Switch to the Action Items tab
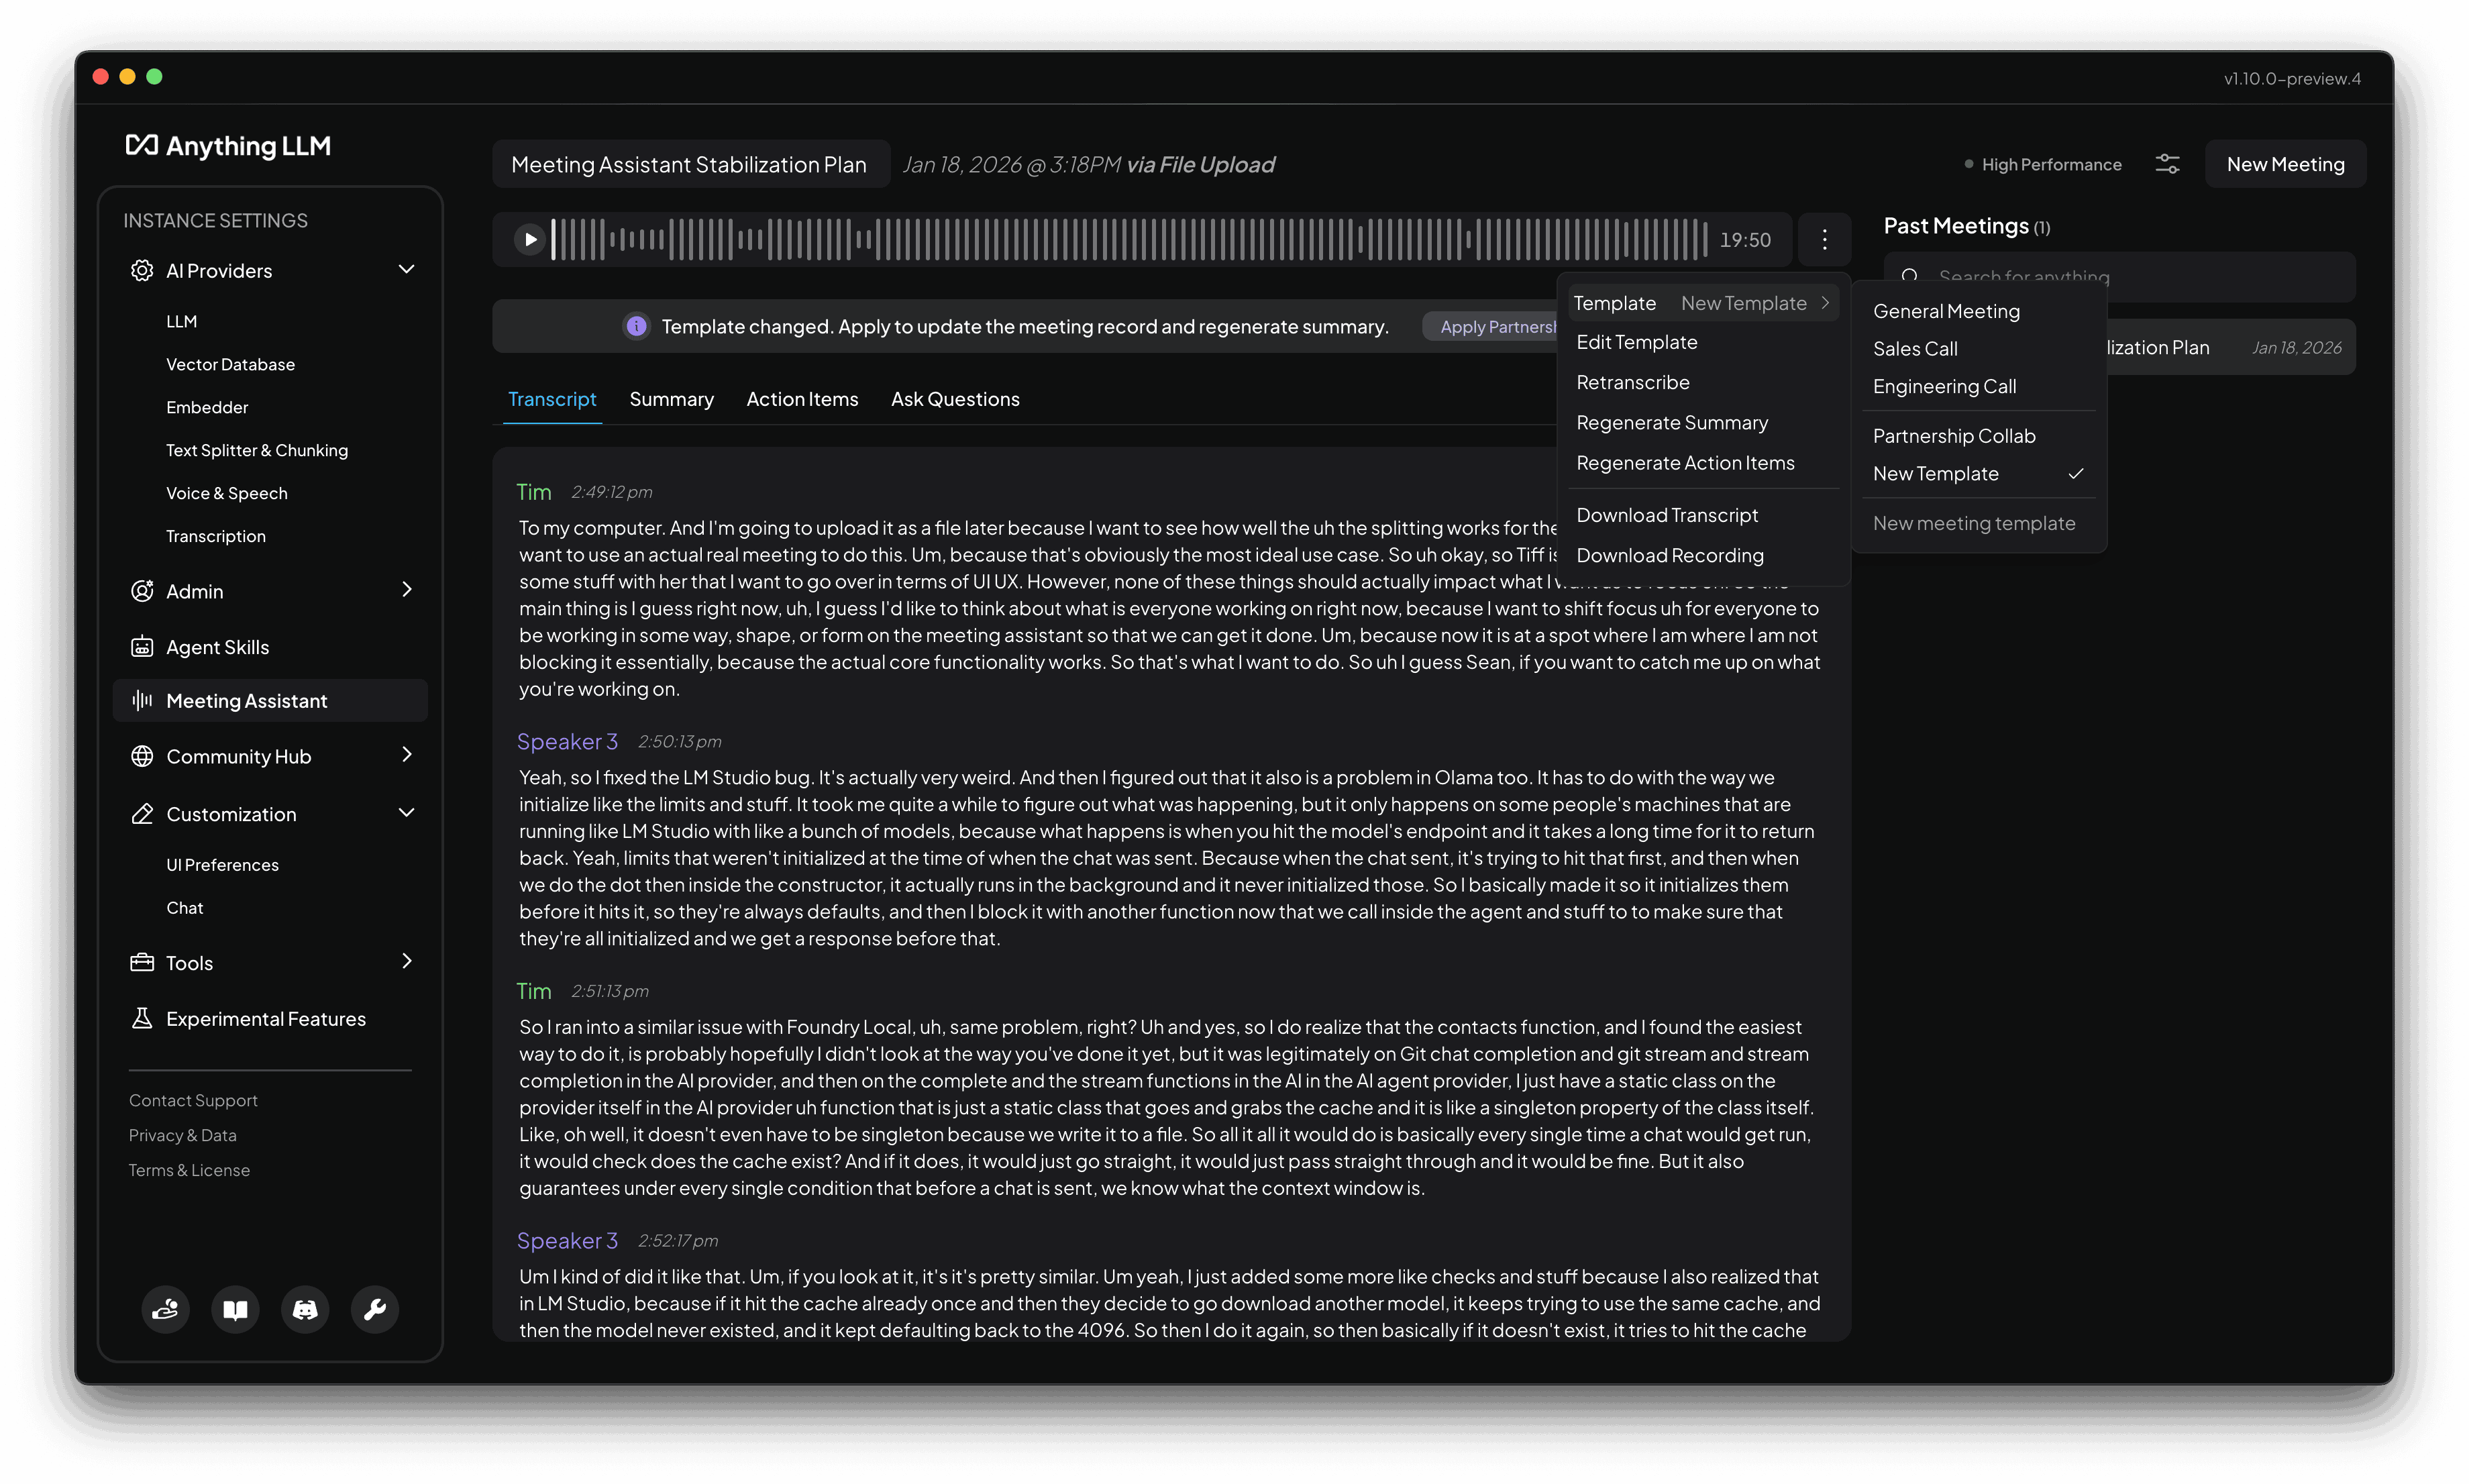The width and height of the screenshot is (2469, 1484). [801, 399]
